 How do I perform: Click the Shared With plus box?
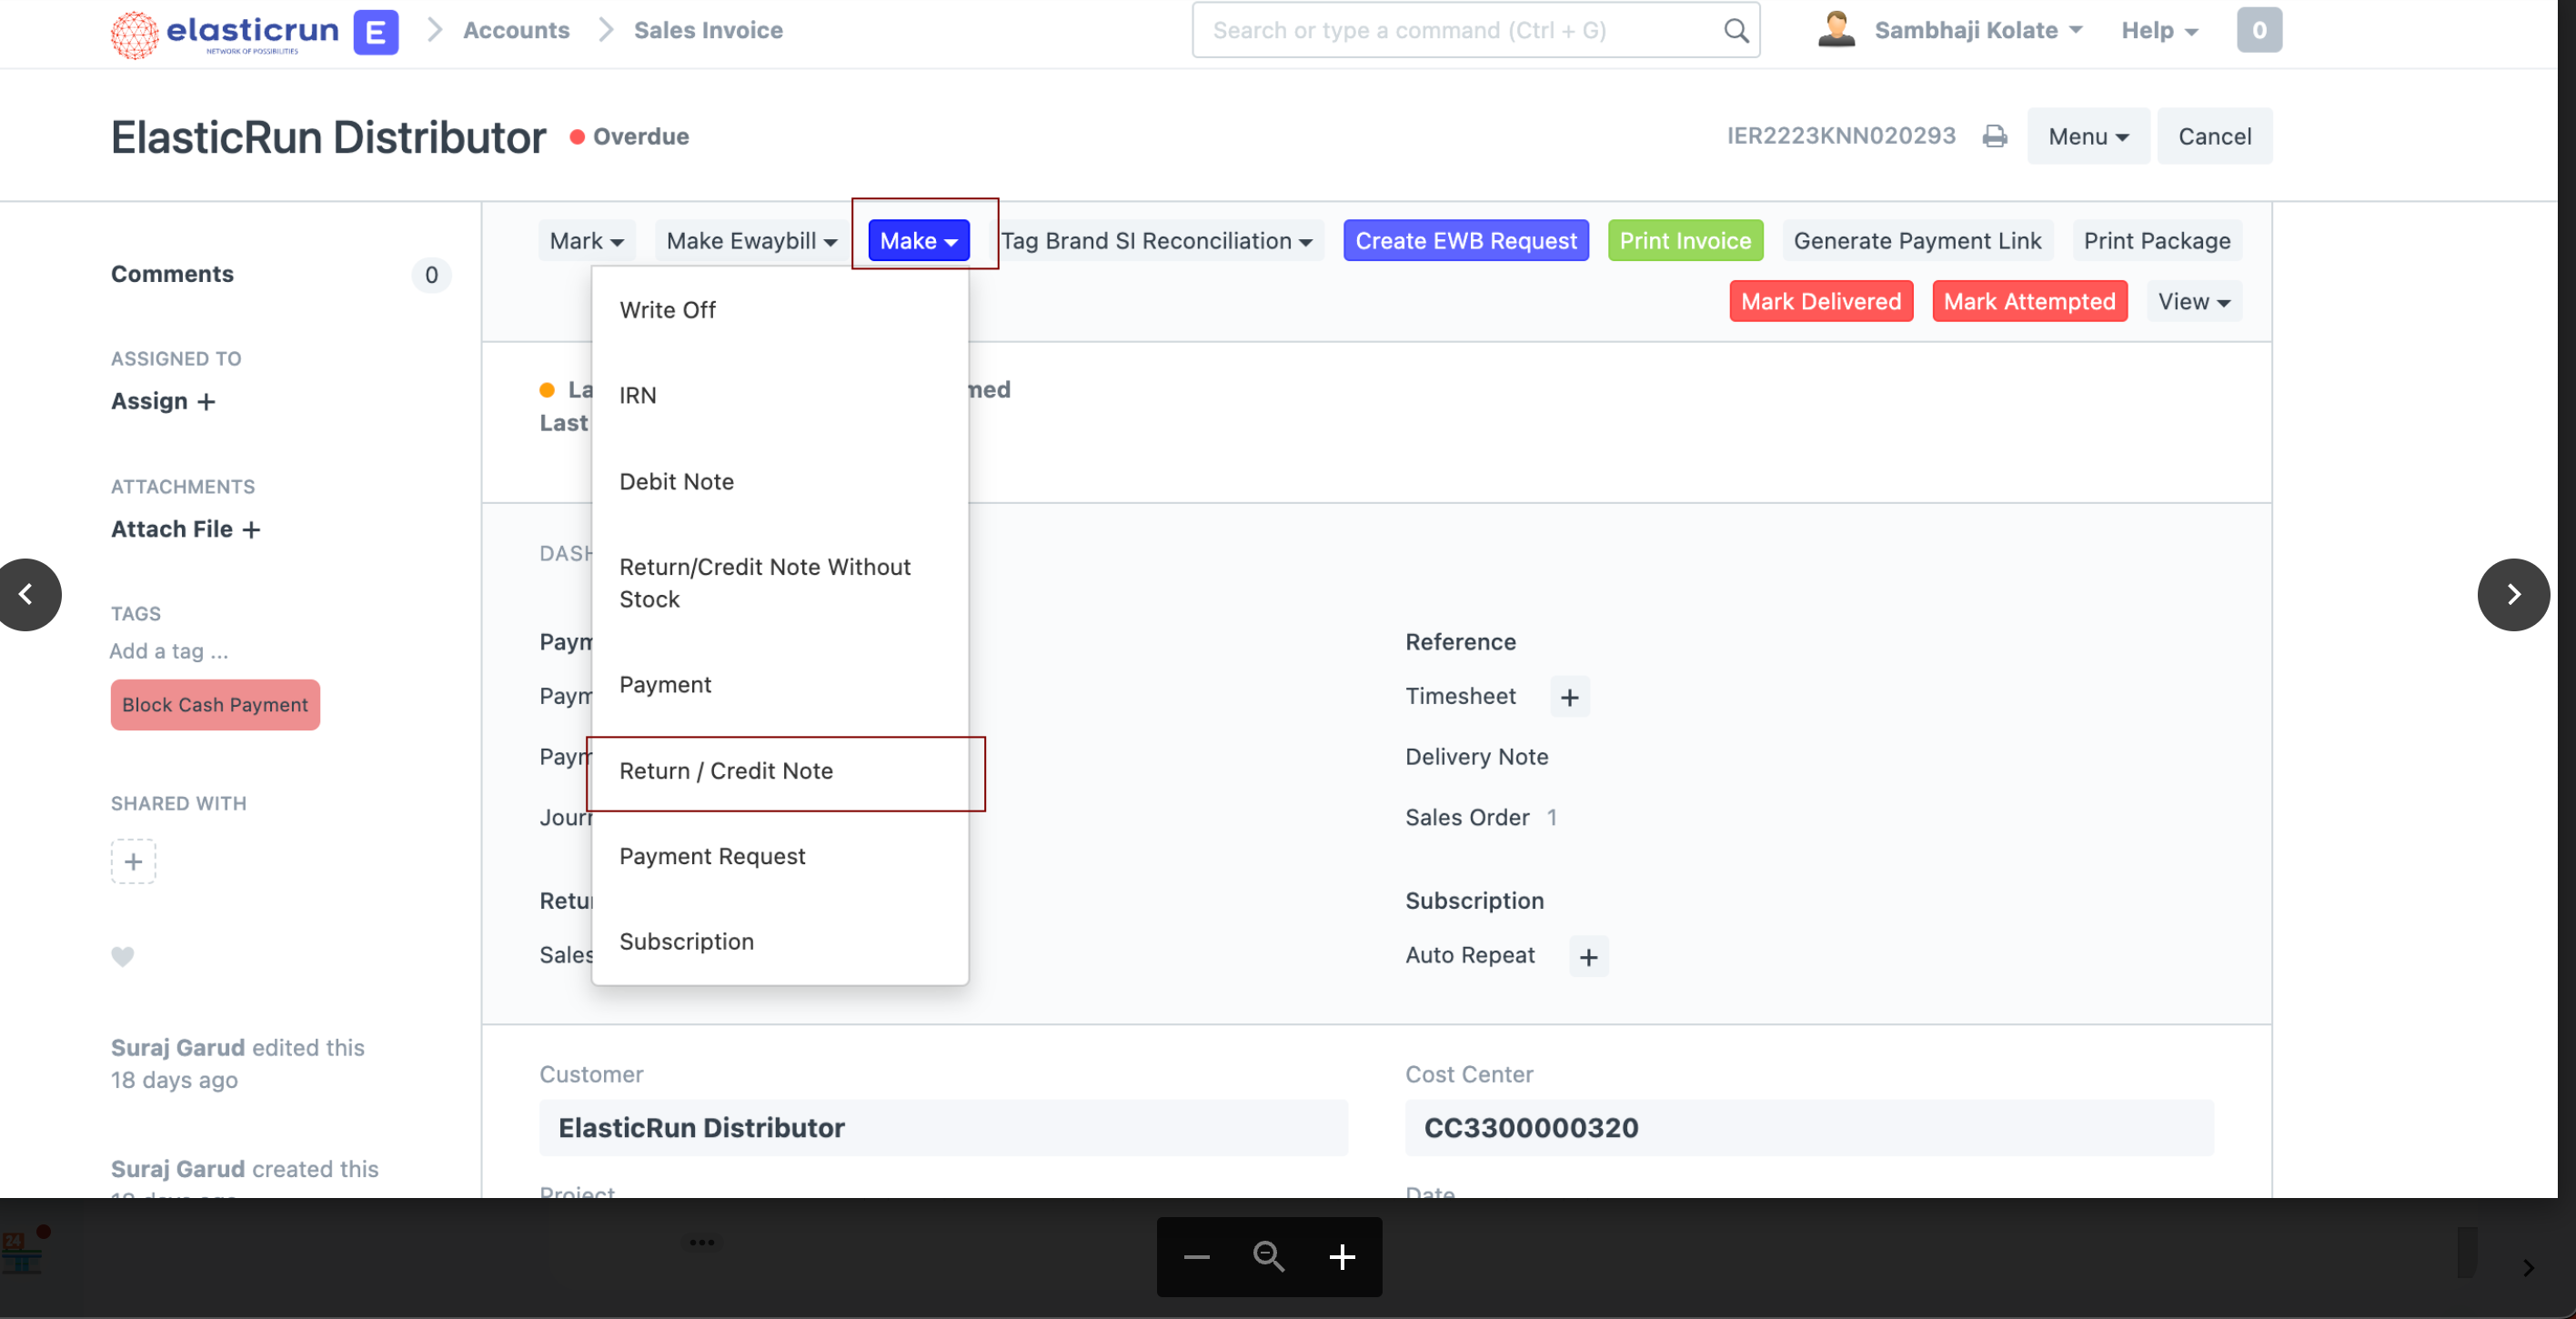click(133, 861)
